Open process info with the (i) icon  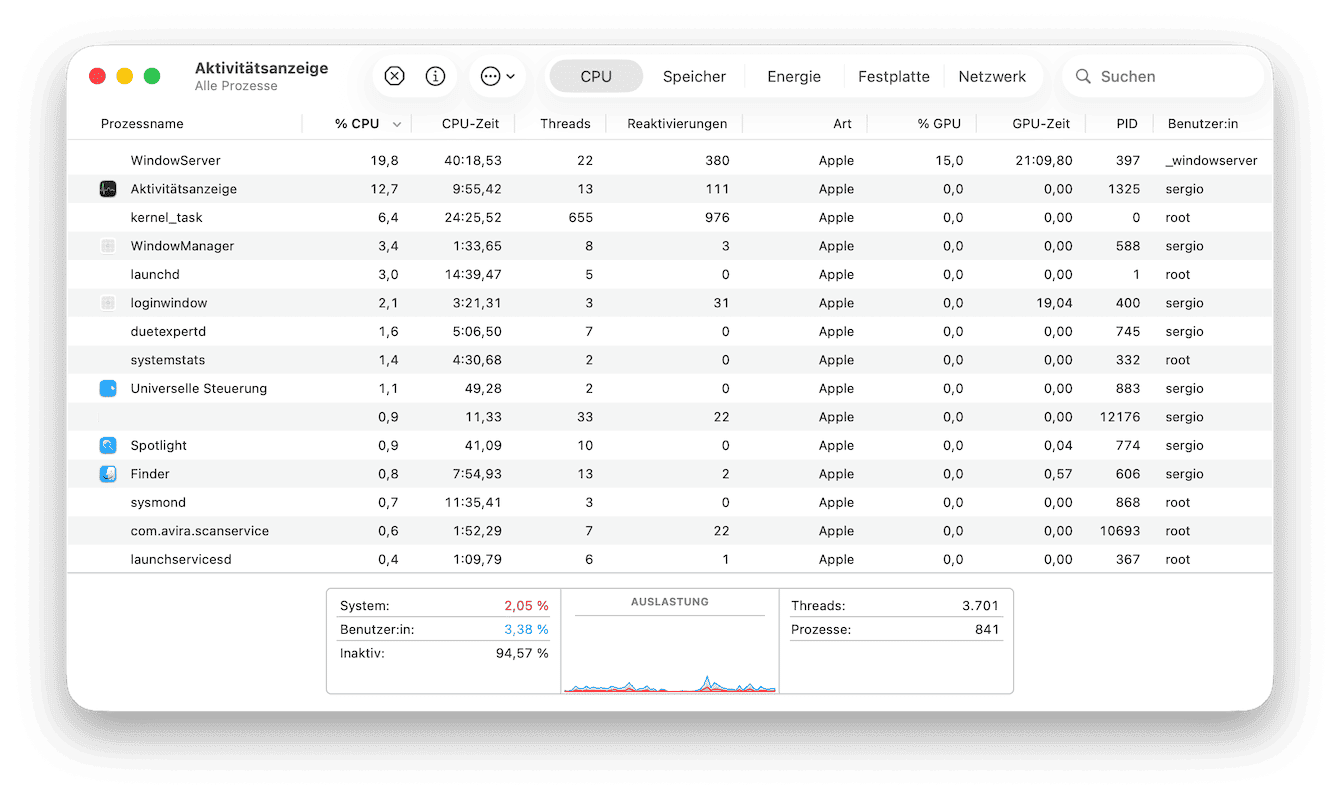pos(435,76)
